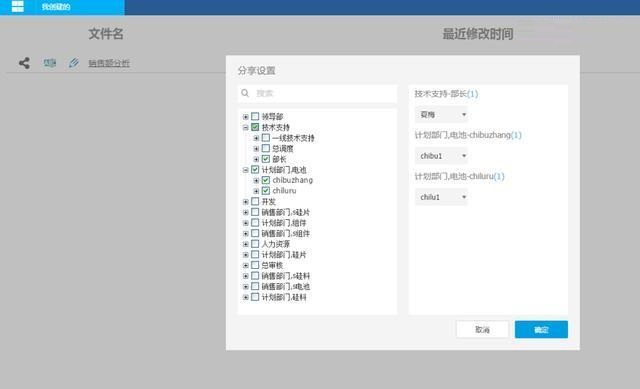Click the 取消 cancel button
Image resolution: width=640 pixels, height=389 pixels.
(x=482, y=329)
